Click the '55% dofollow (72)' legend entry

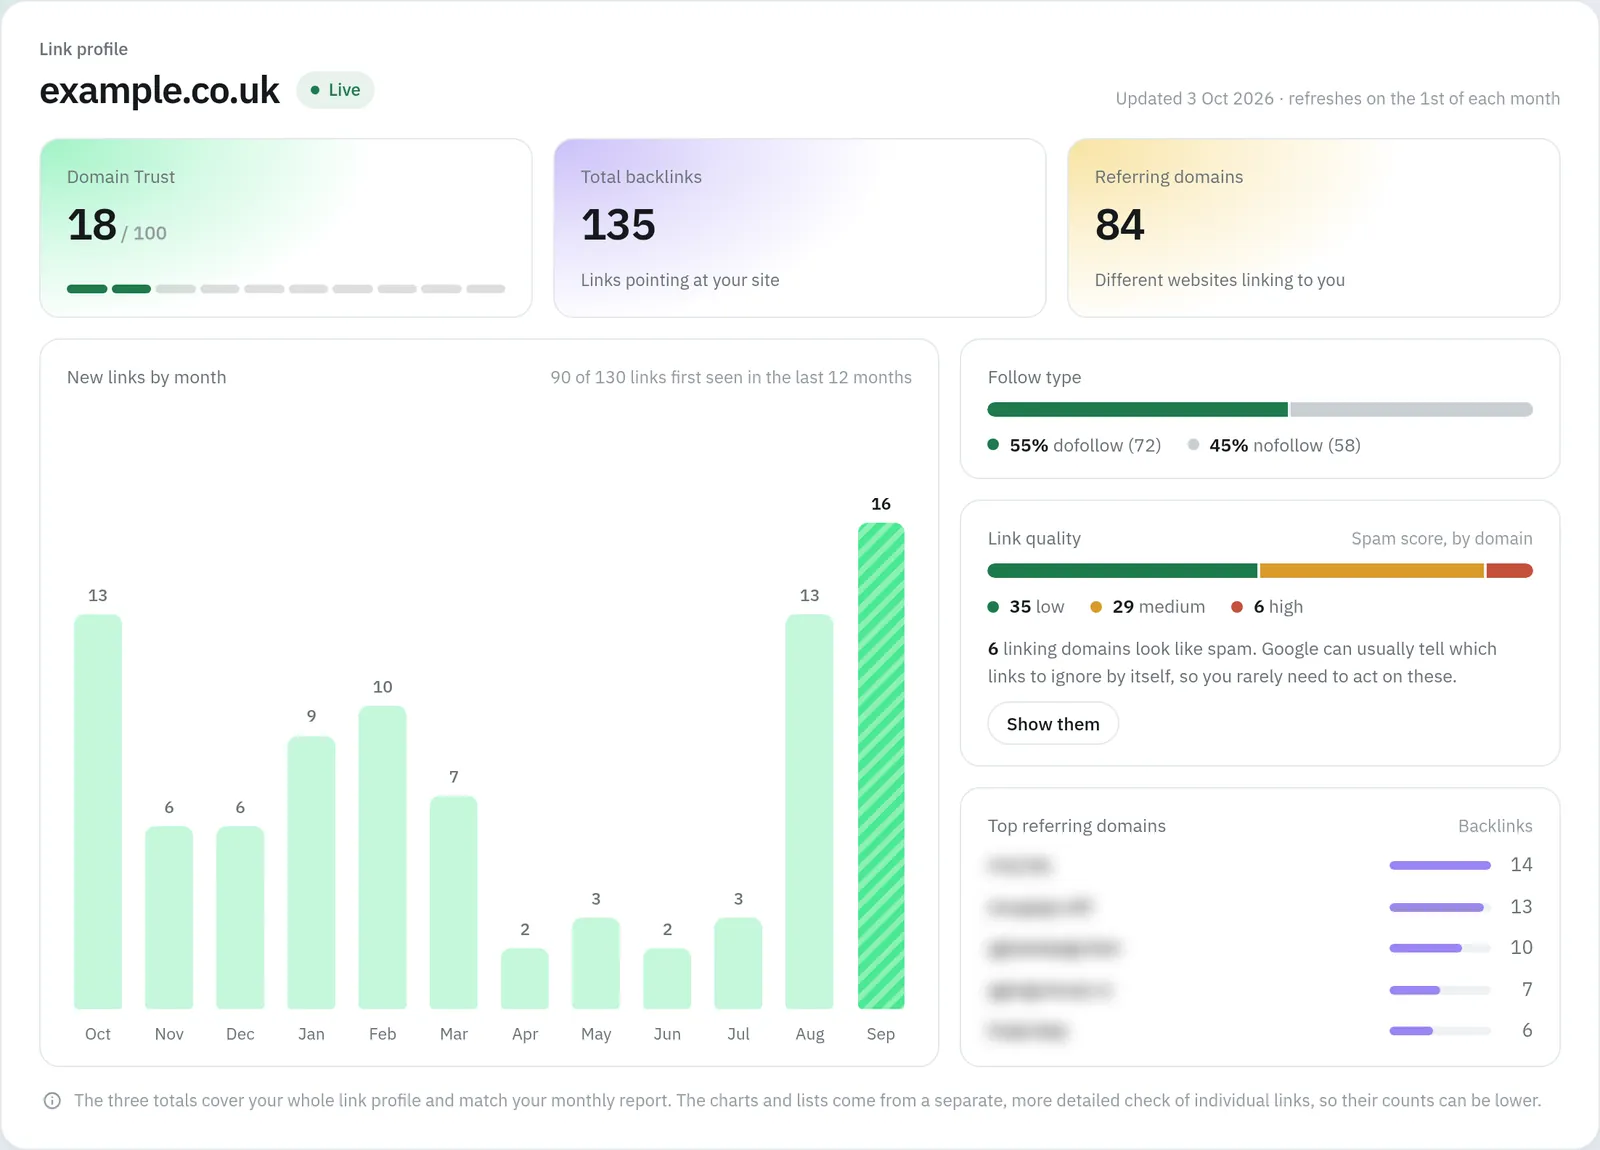1075,446
